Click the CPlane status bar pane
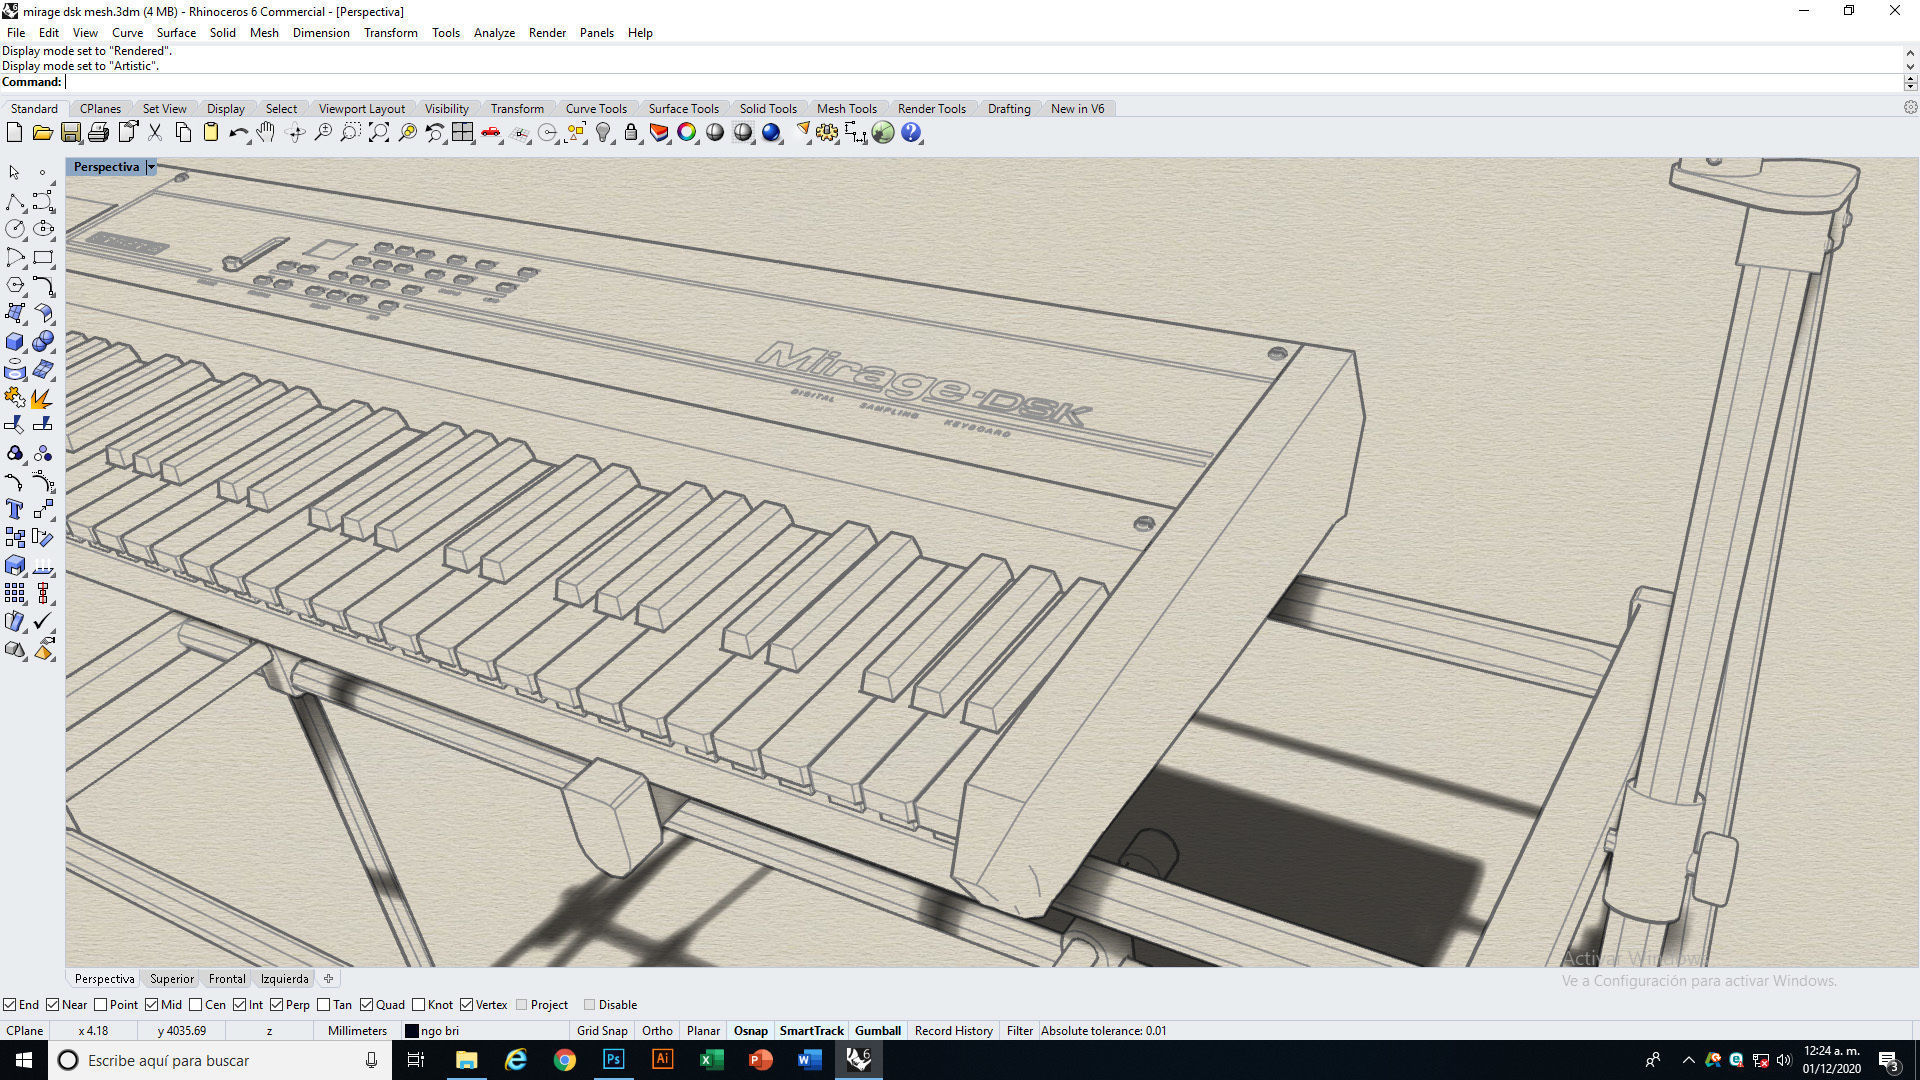This screenshot has width=1920, height=1080. point(25,1031)
